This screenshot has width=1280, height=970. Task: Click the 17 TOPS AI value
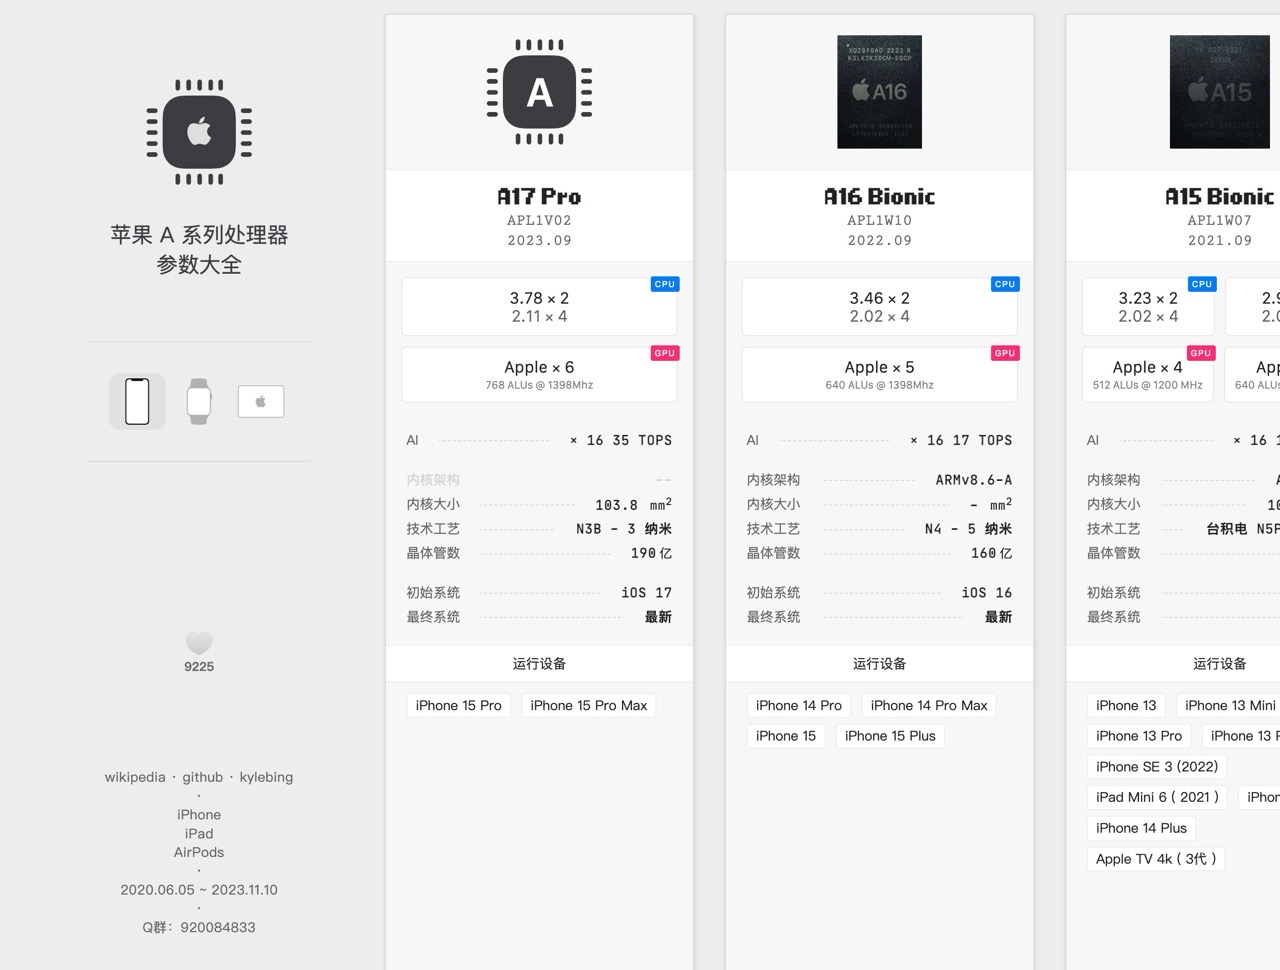click(982, 440)
